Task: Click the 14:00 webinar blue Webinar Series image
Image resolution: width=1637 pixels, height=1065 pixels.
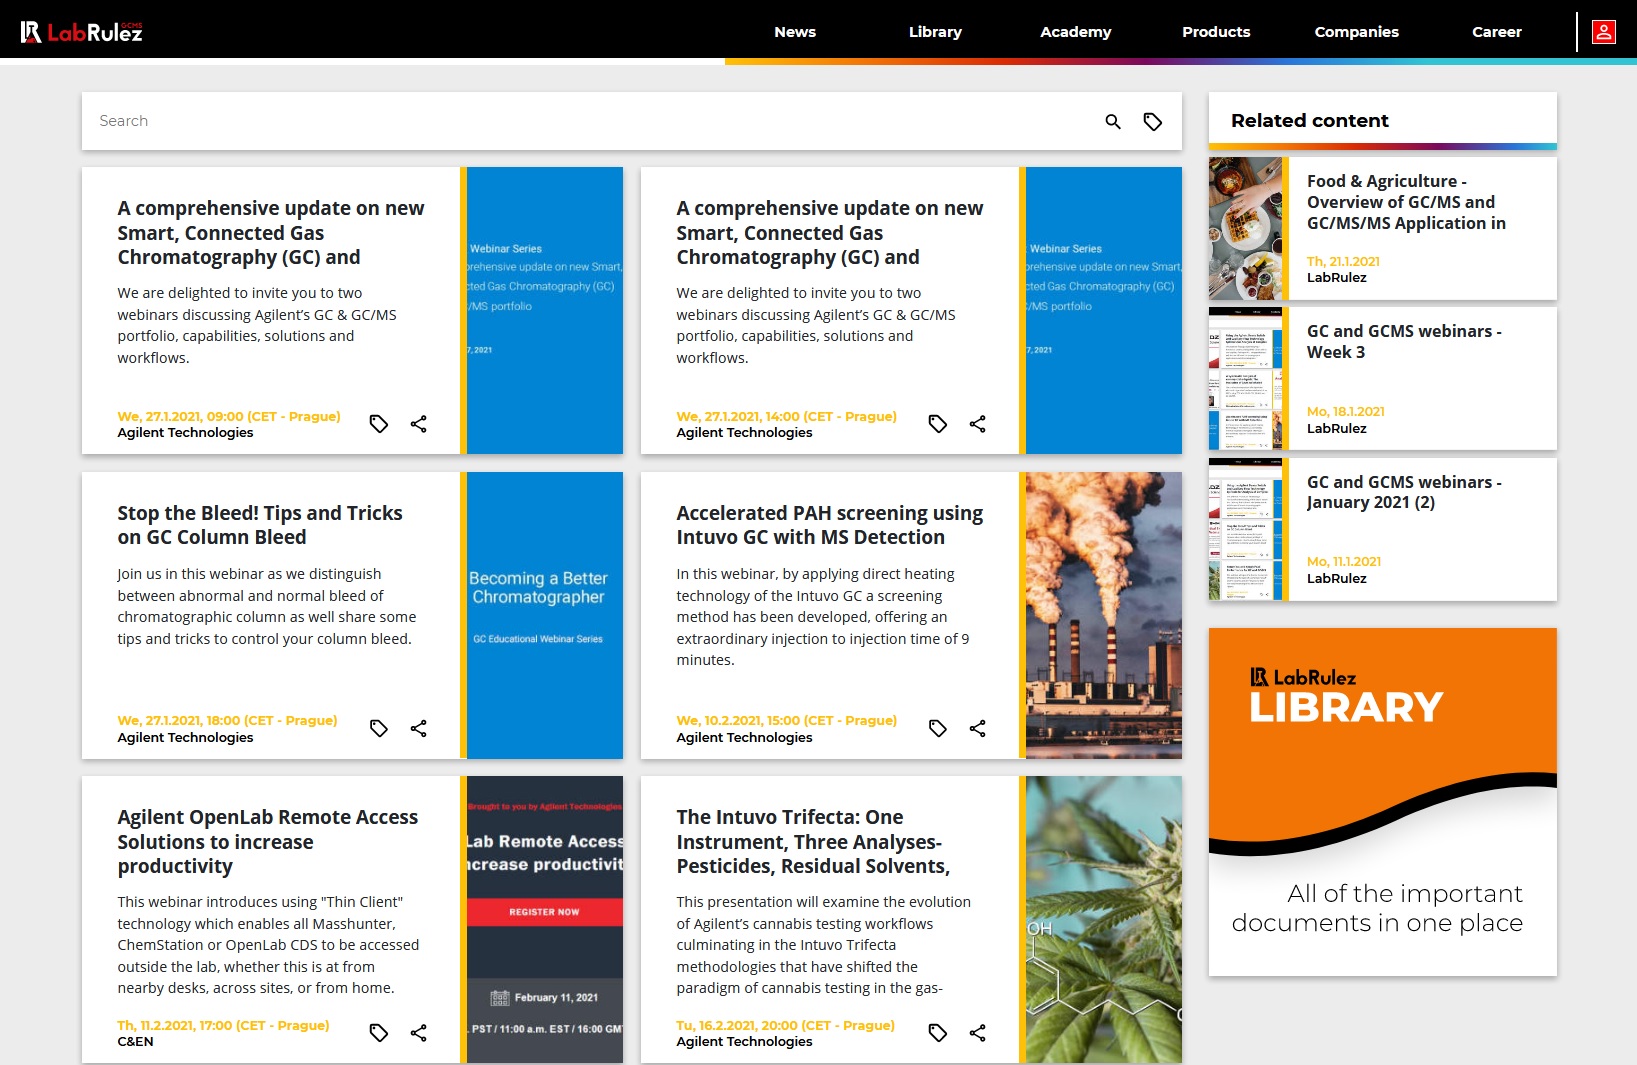Action: tap(1104, 310)
